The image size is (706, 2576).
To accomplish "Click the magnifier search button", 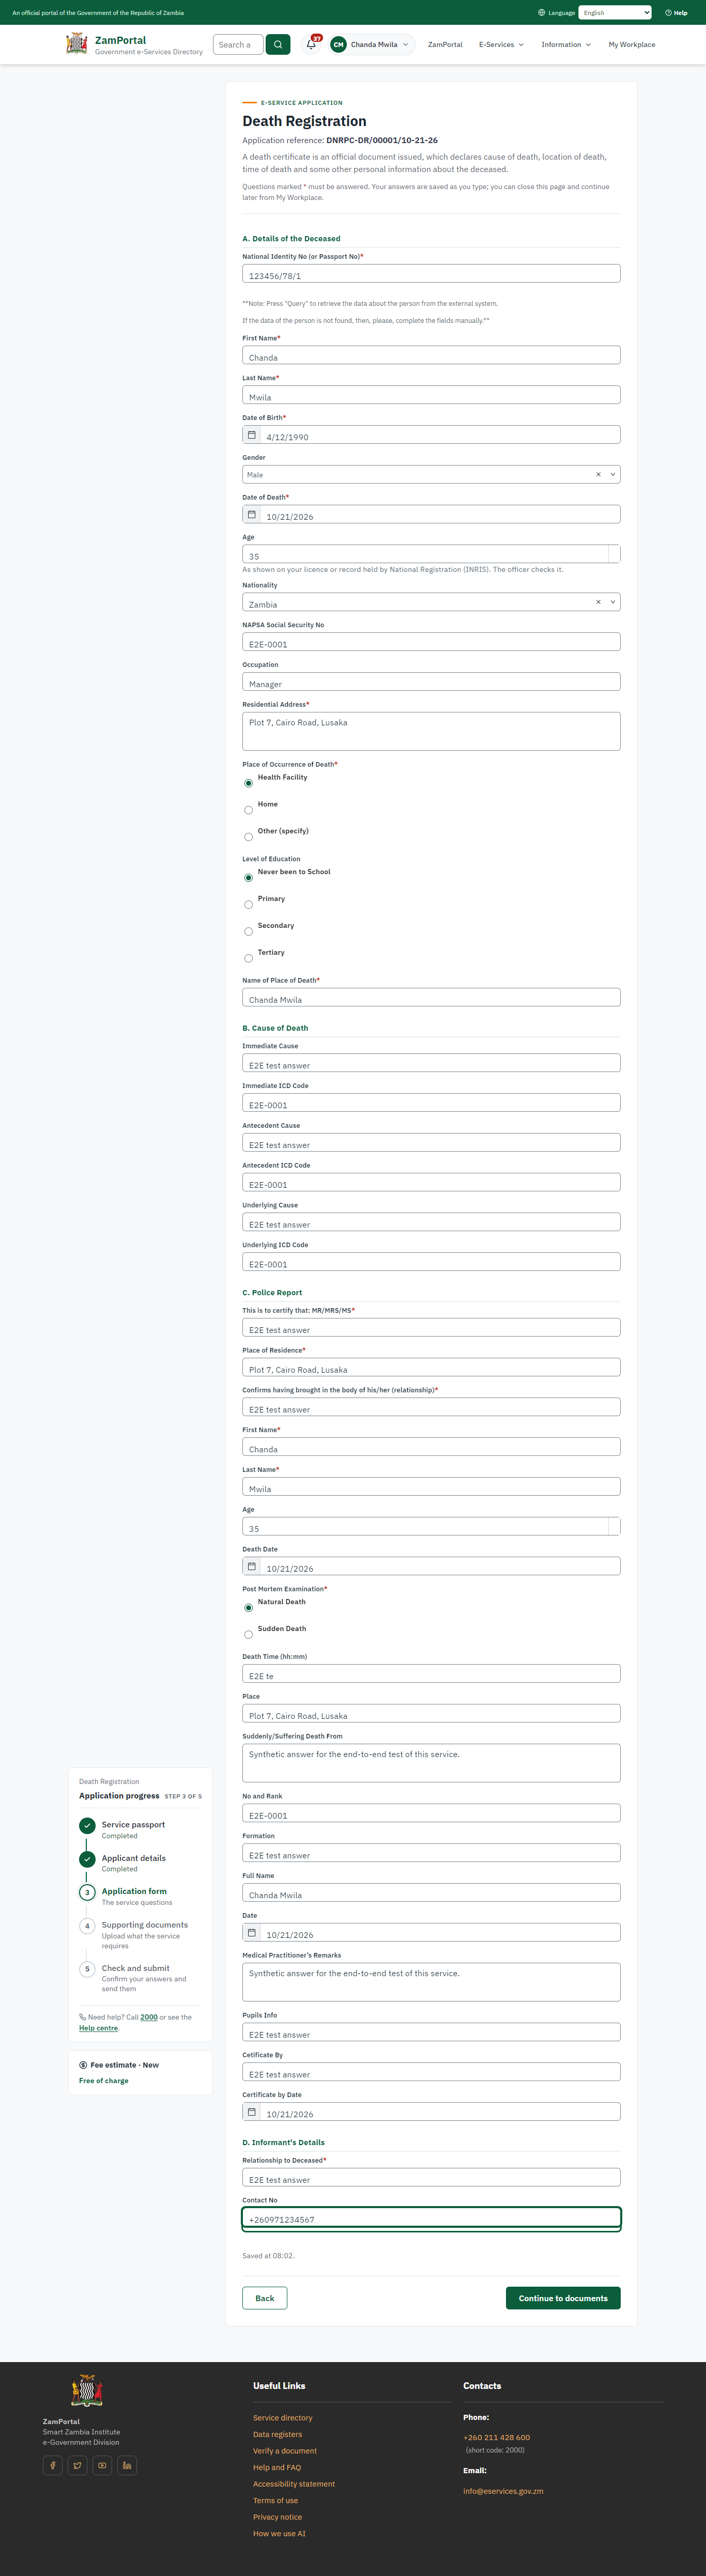I will coord(278,44).
